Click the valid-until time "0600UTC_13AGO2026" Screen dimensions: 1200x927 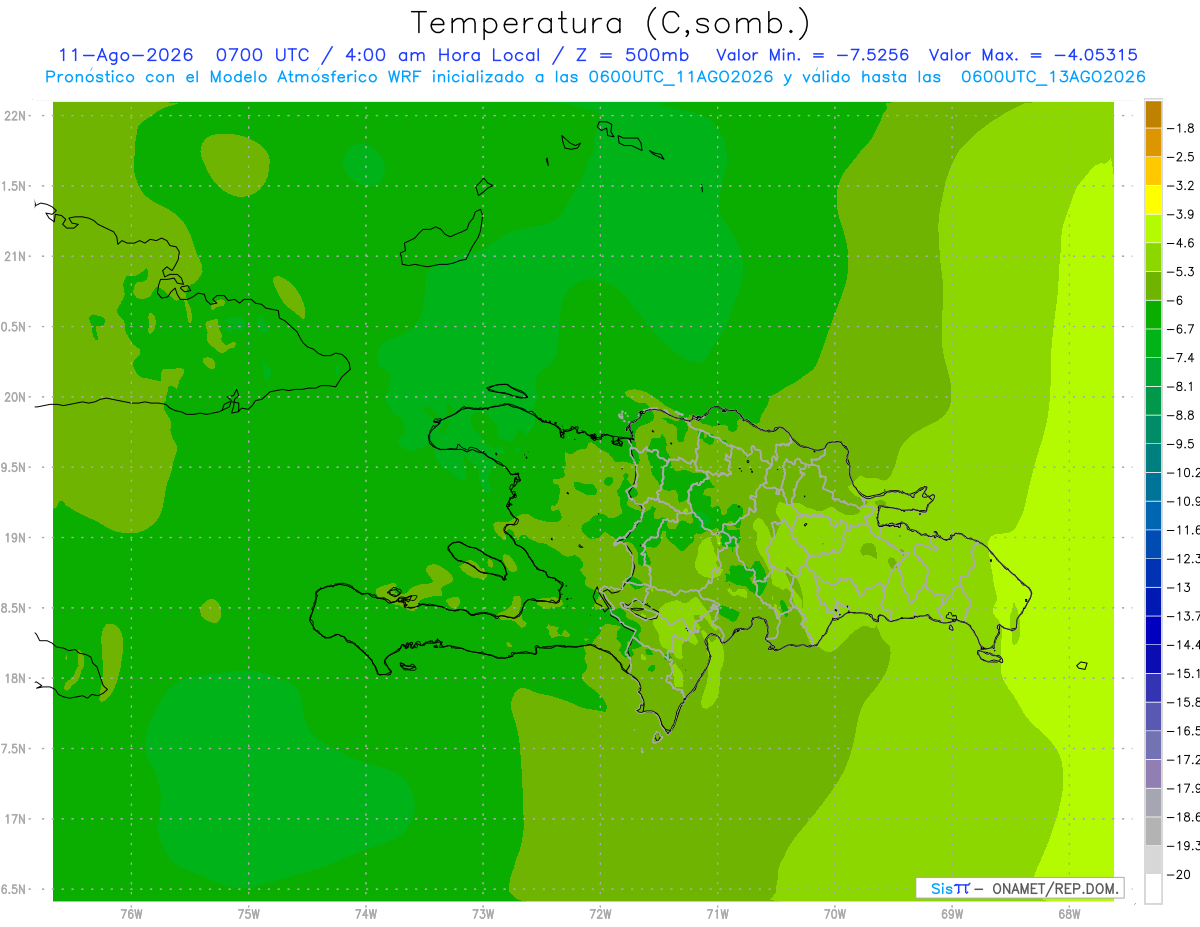click(1053, 77)
